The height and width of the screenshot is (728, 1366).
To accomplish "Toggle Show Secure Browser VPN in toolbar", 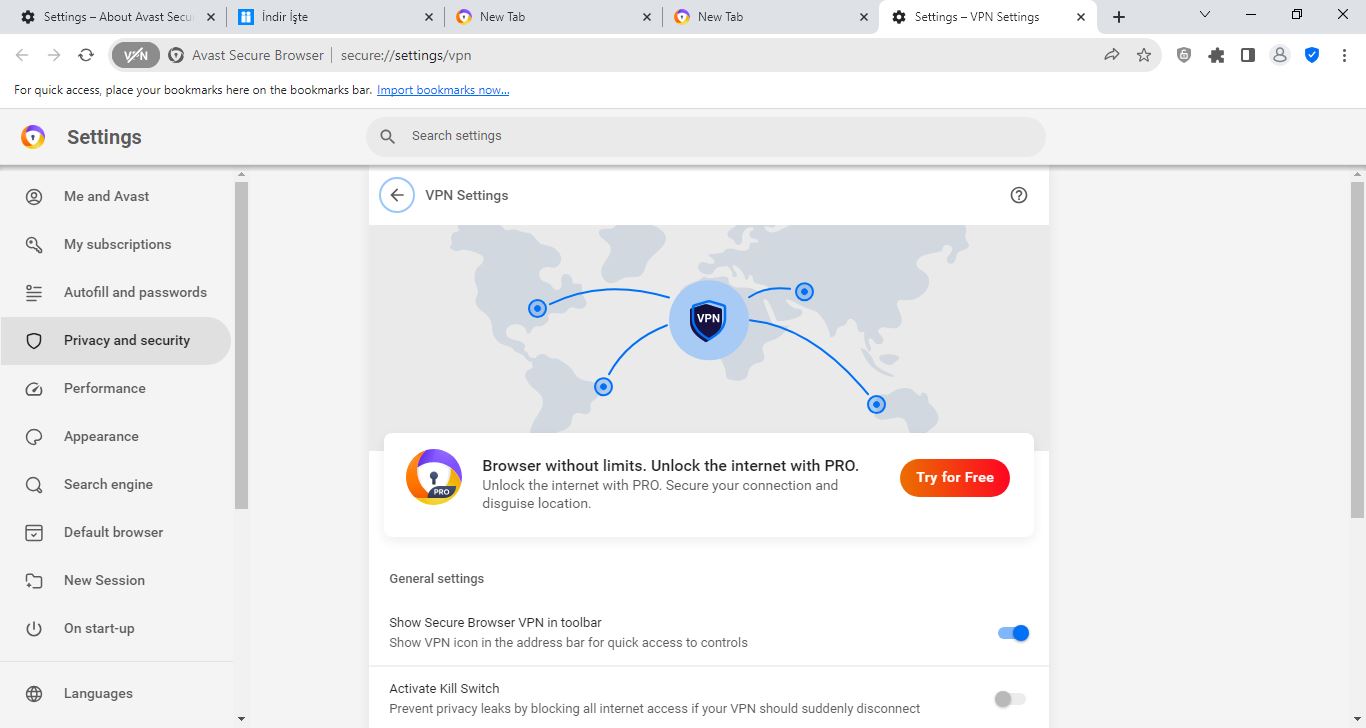I will 1013,633.
